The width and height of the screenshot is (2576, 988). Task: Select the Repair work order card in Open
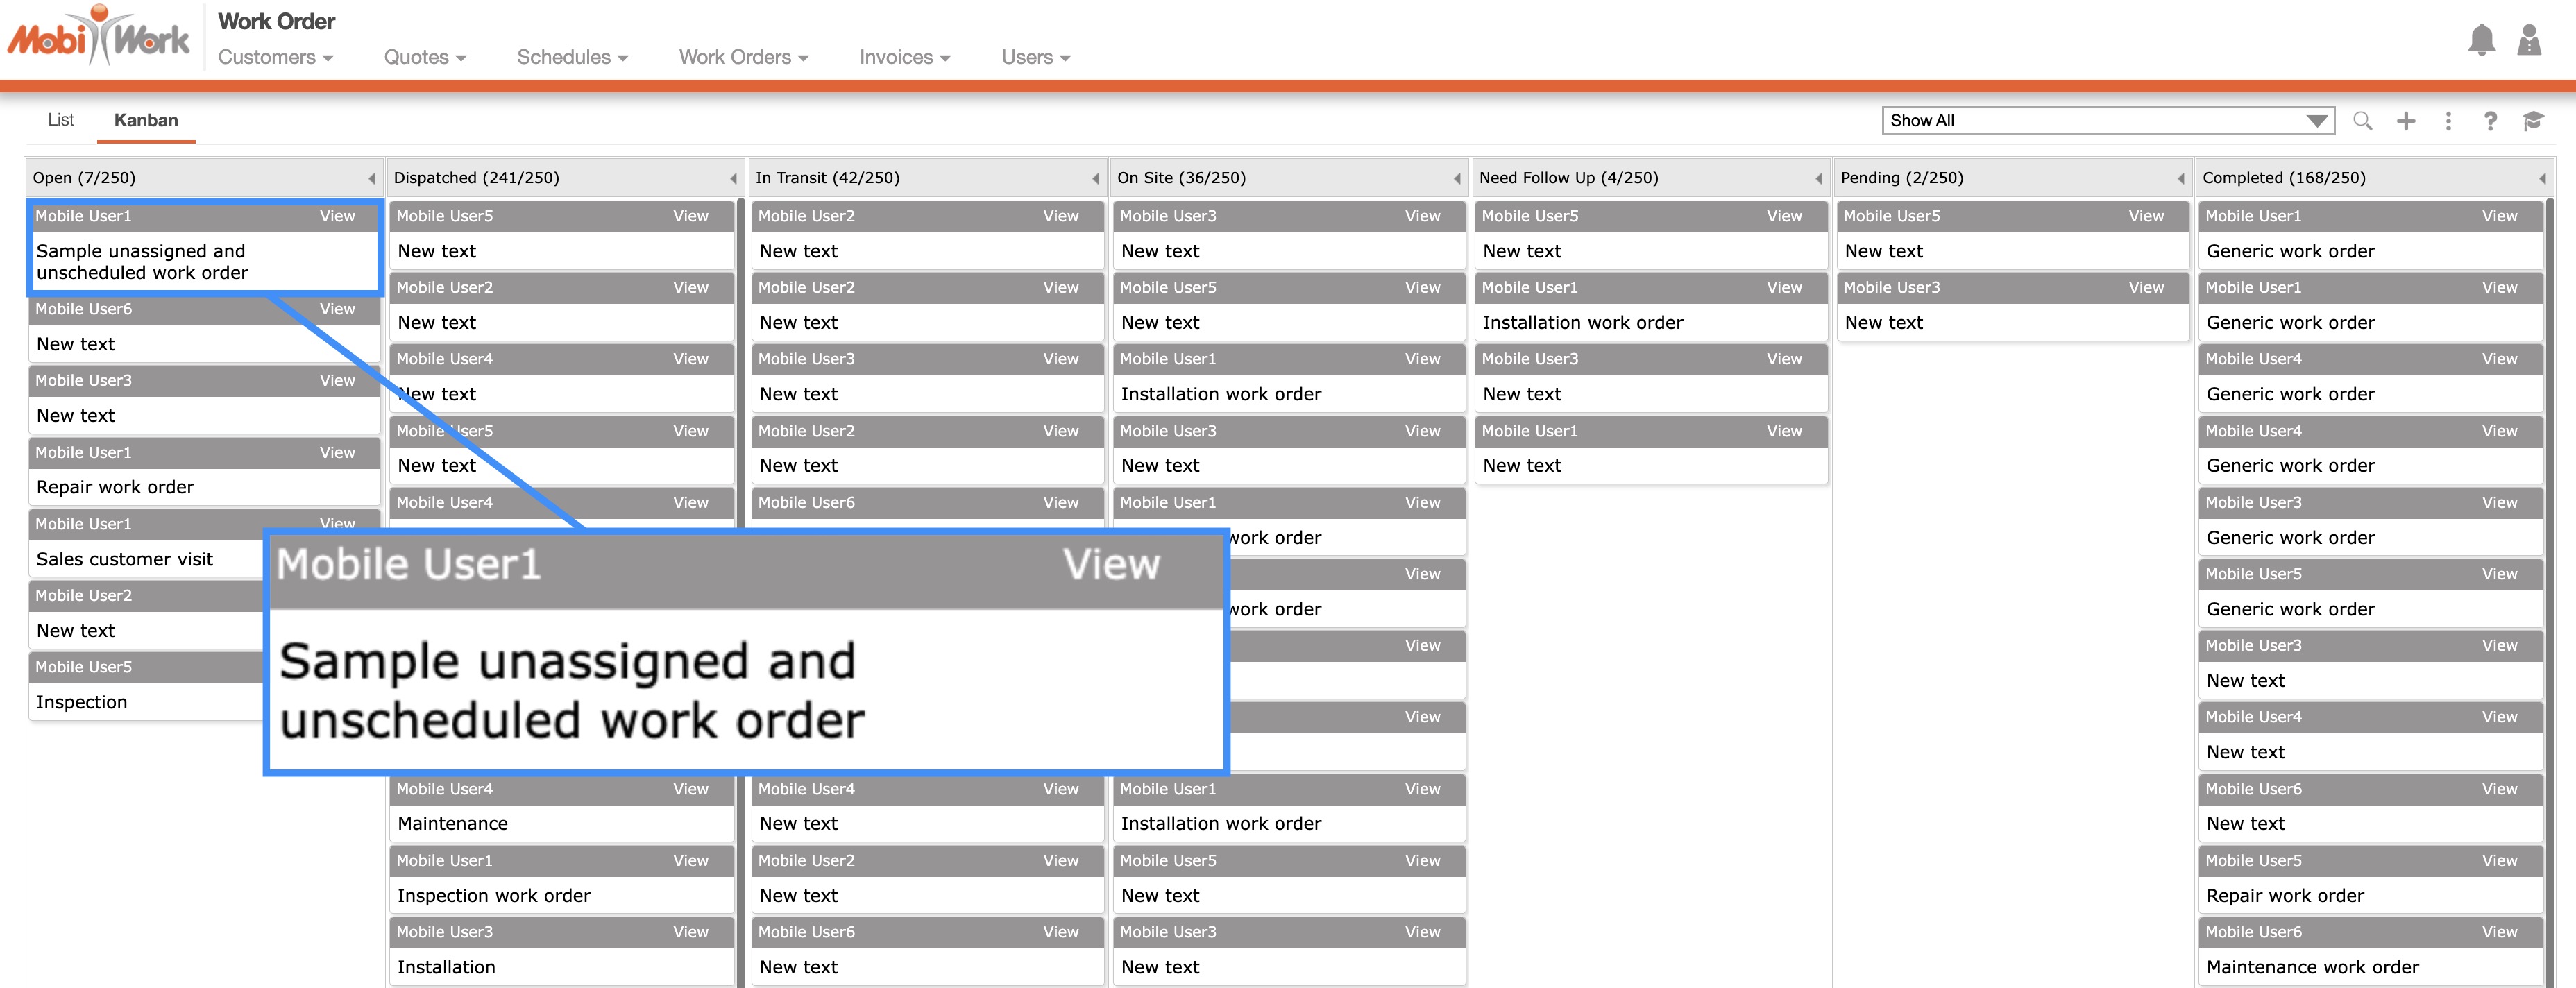click(115, 487)
